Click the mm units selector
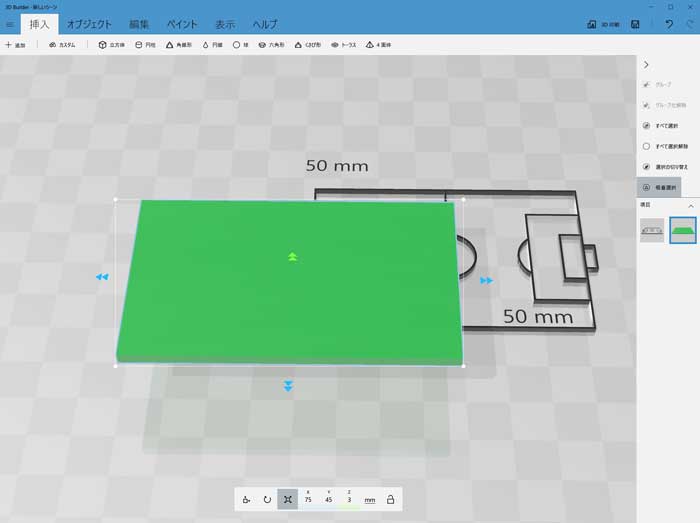The image size is (700, 523). tap(370, 500)
